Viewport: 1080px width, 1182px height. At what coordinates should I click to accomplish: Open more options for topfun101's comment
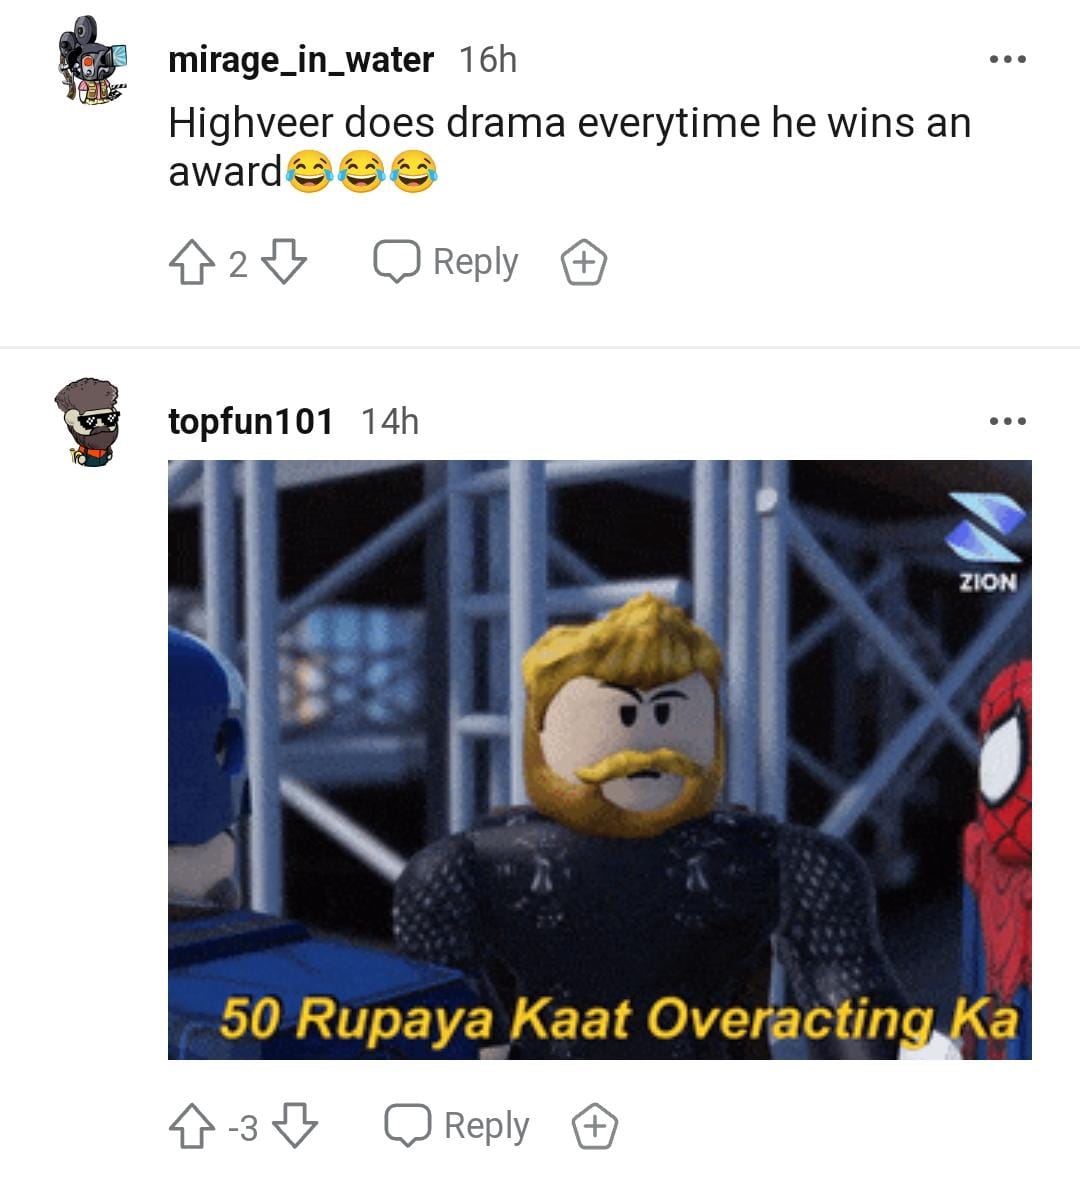1008,421
